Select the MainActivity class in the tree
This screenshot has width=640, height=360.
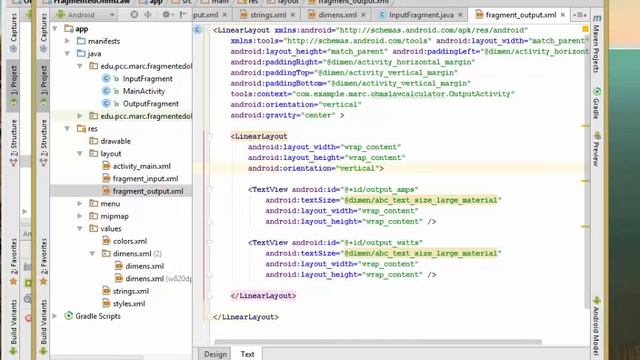pos(144,91)
